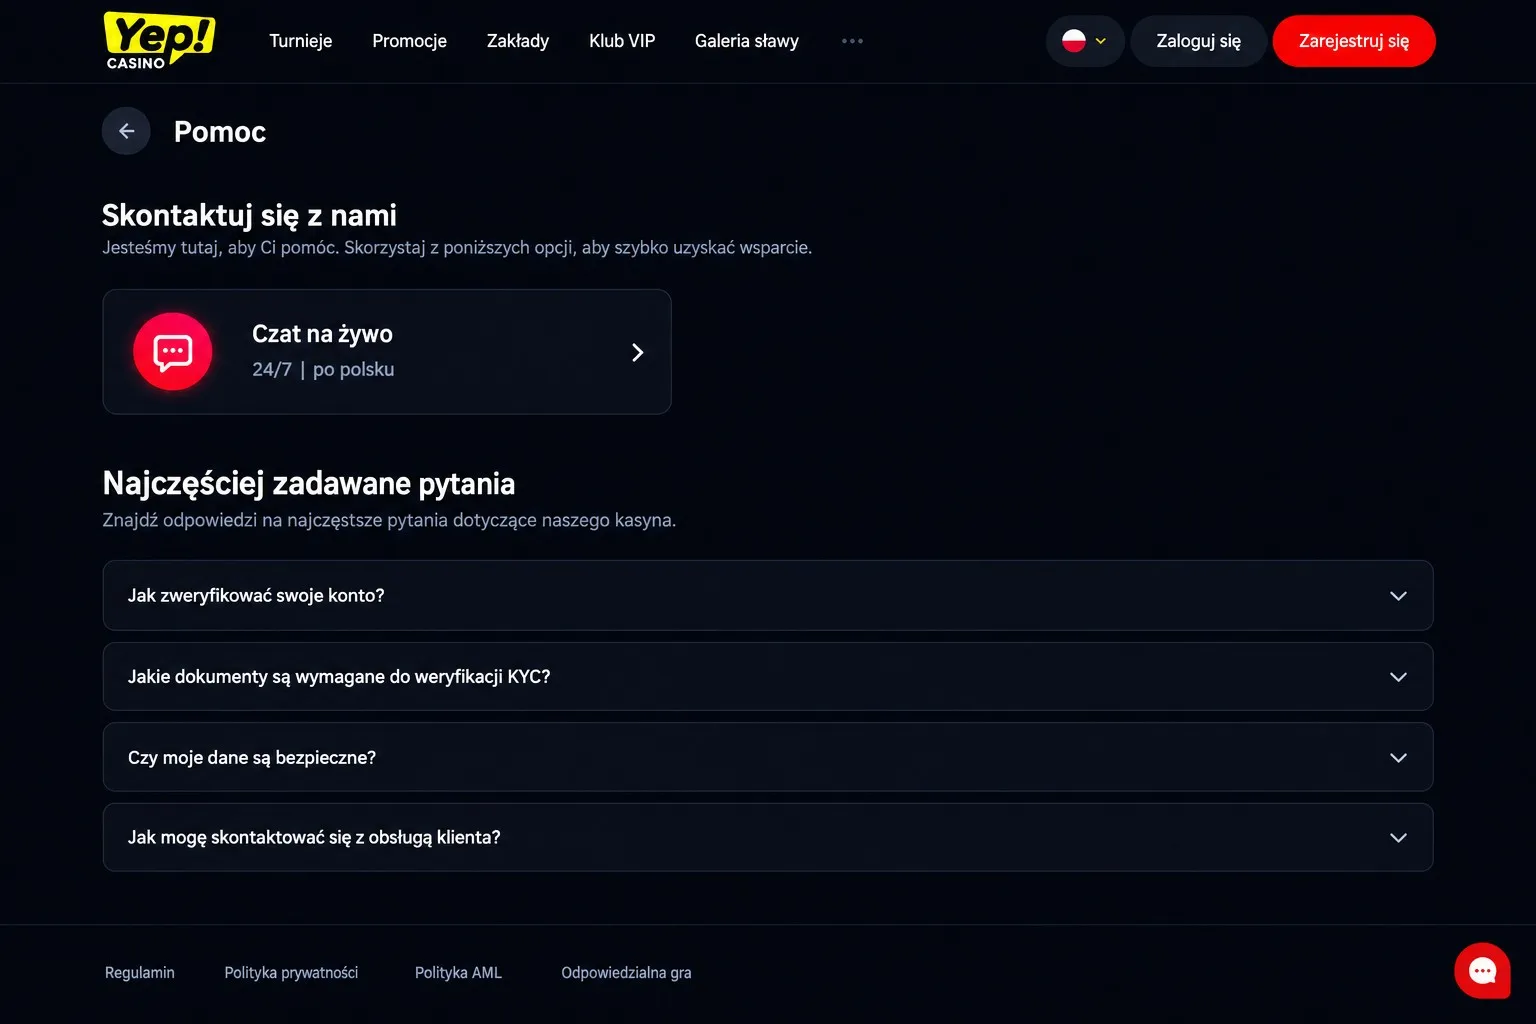
Task: Click the 'Pomoc' page title
Action: click(220, 131)
